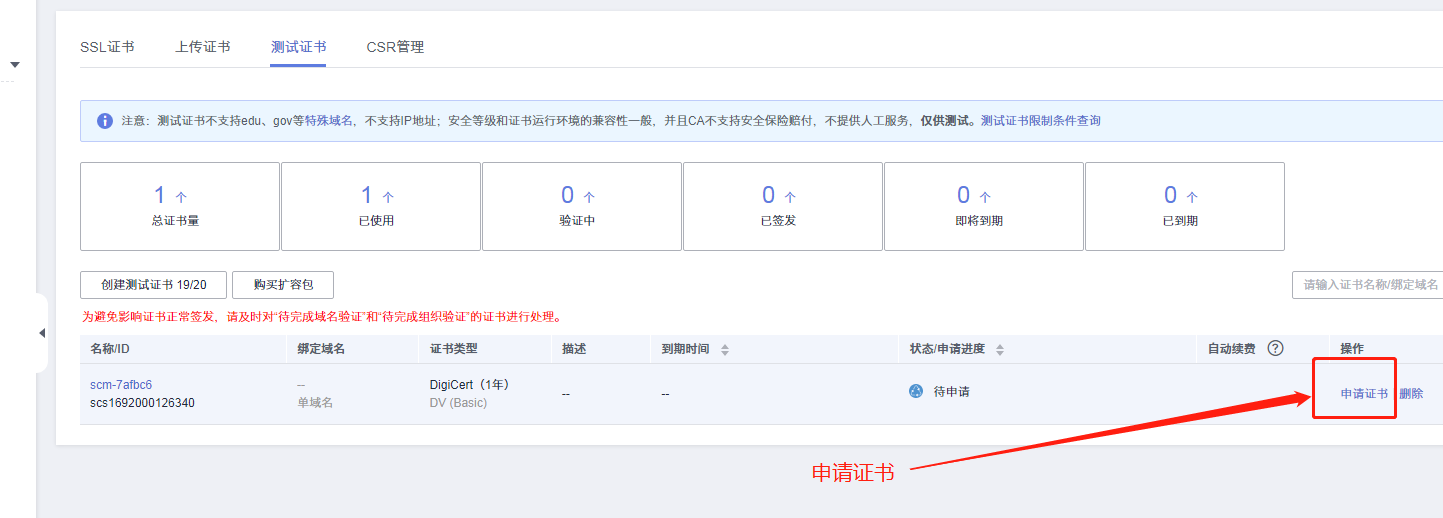The width and height of the screenshot is (1443, 518).
Task: Click the 特殊域名 link in the notice
Action: pos(329,121)
